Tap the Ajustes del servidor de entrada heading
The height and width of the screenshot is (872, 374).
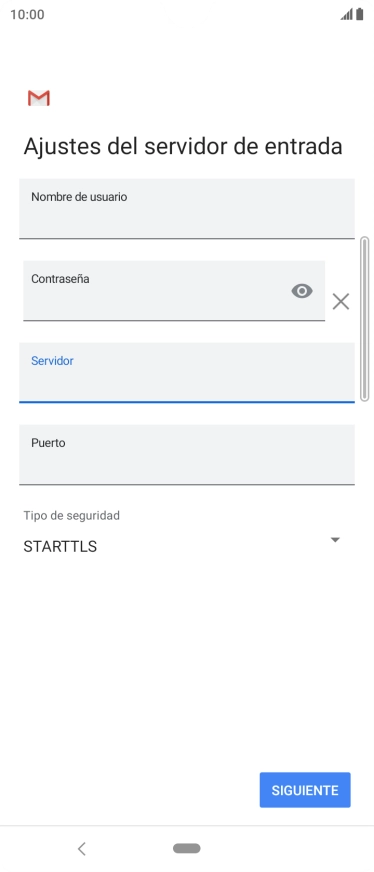[183, 147]
